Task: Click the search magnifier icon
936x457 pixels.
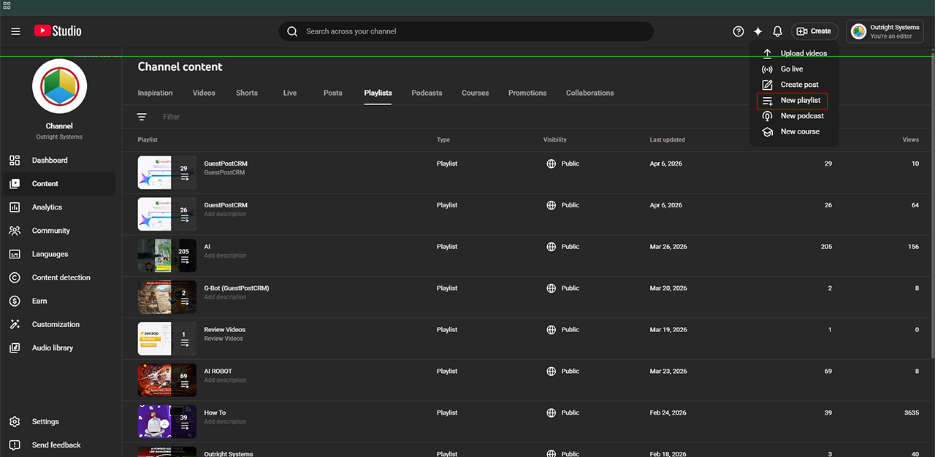Action: [x=292, y=32]
